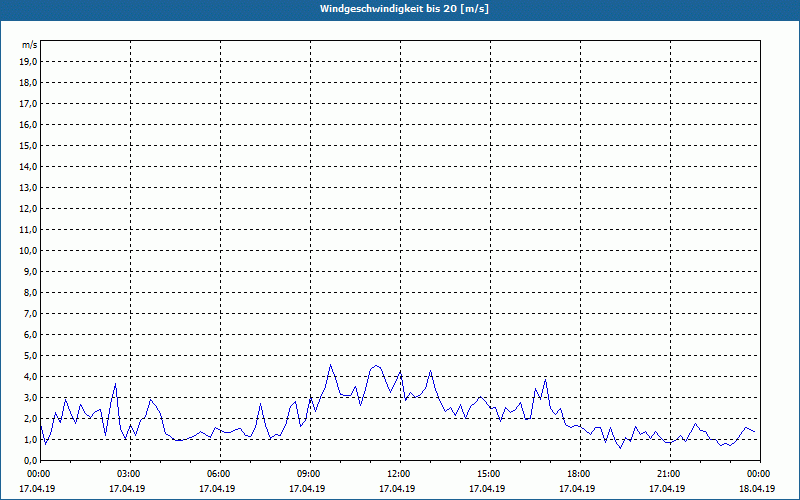Click the 03:00 time axis label
Screen dimensions: 800x500
[x=129, y=474]
